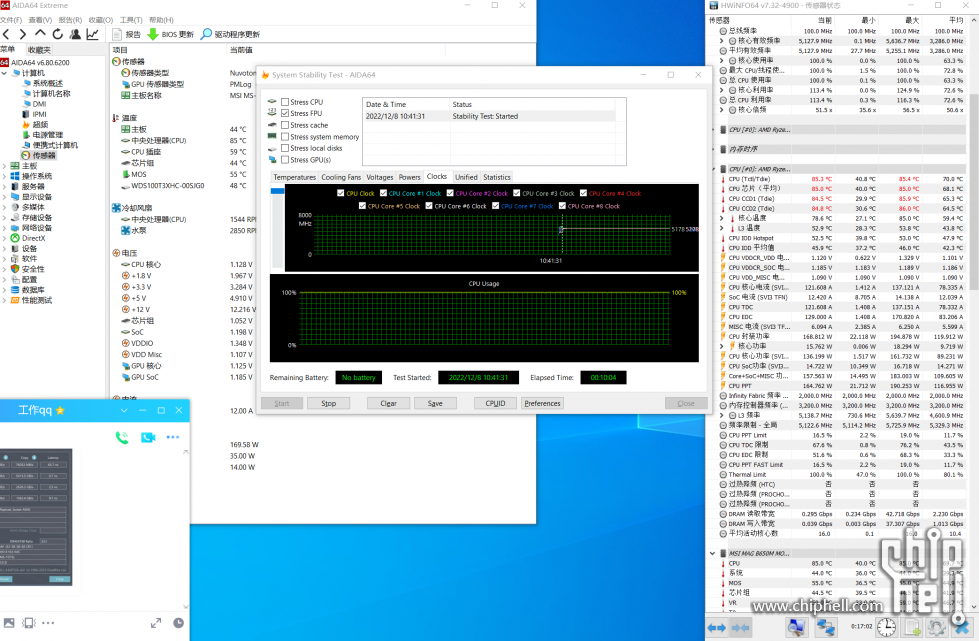The image size is (979, 641).
Task: Click HWiNFO add log file icon
Action: (913, 627)
